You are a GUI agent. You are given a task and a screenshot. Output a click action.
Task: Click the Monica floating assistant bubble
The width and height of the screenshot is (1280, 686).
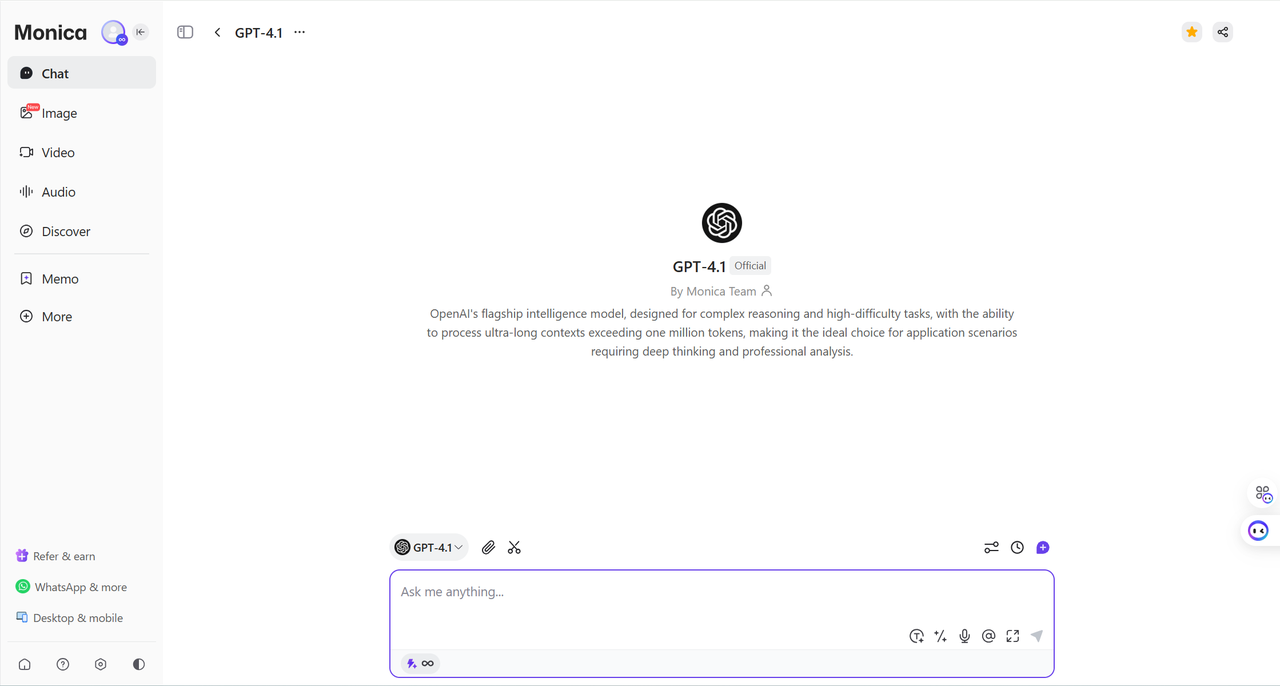(1258, 530)
